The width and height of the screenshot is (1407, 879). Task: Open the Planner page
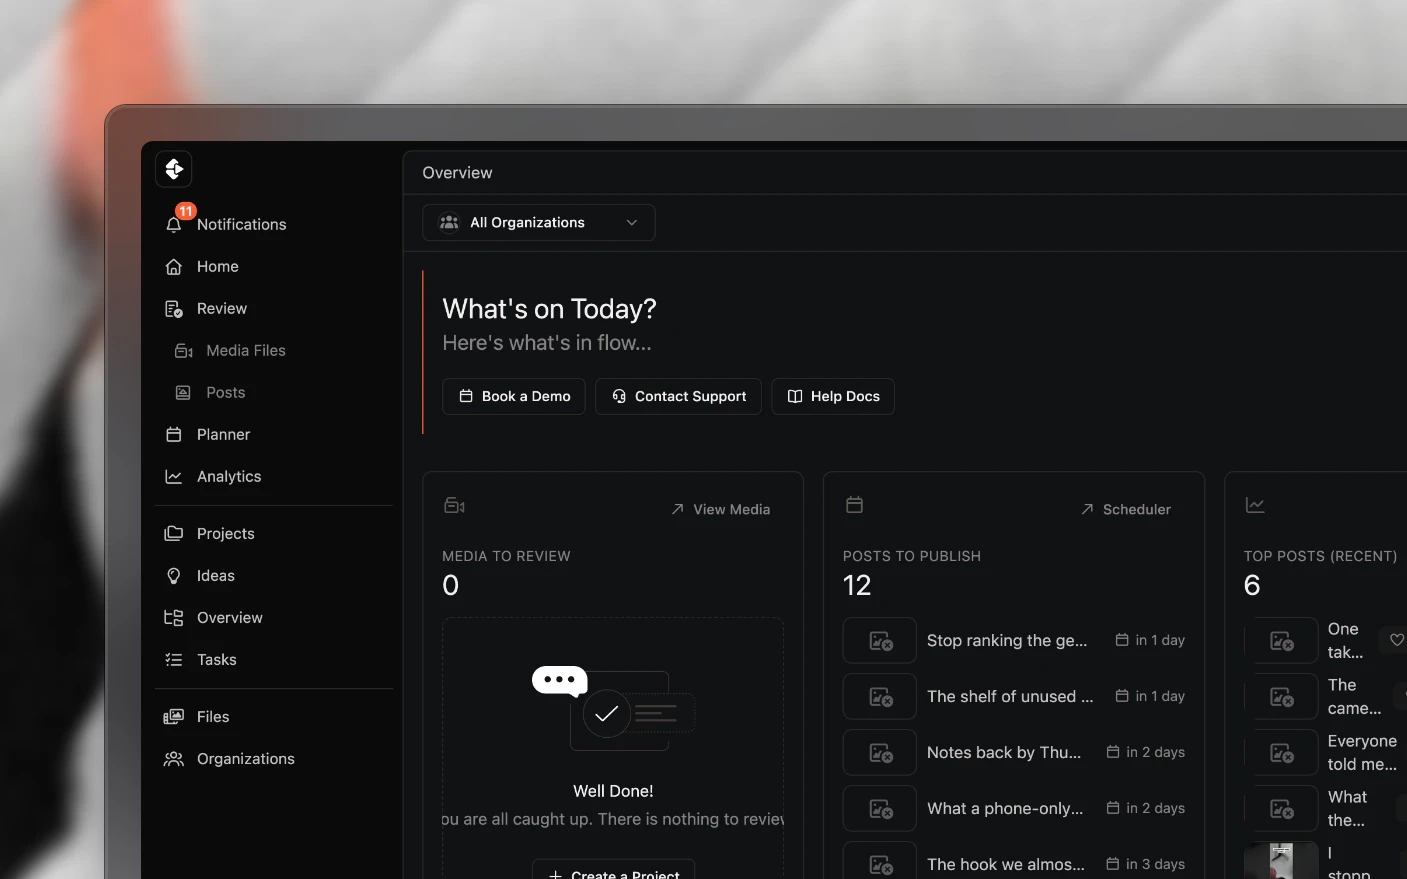pyautogui.click(x=223, y=435)
